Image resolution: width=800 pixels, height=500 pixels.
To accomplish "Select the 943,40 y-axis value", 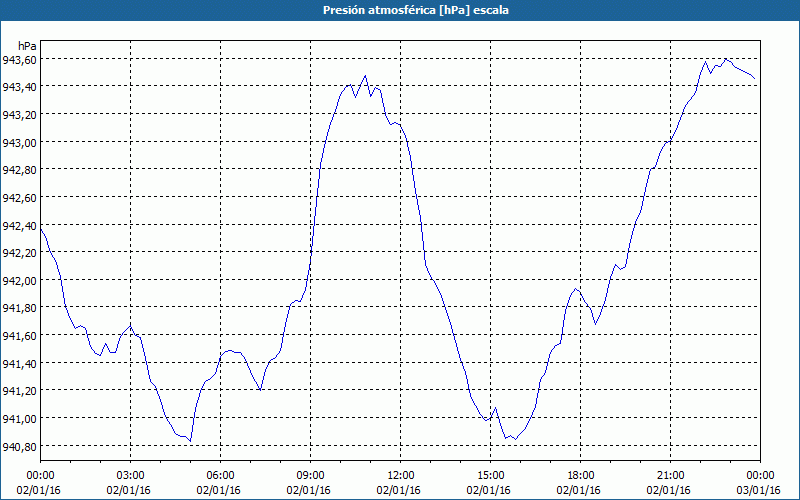I will point(19,87).
